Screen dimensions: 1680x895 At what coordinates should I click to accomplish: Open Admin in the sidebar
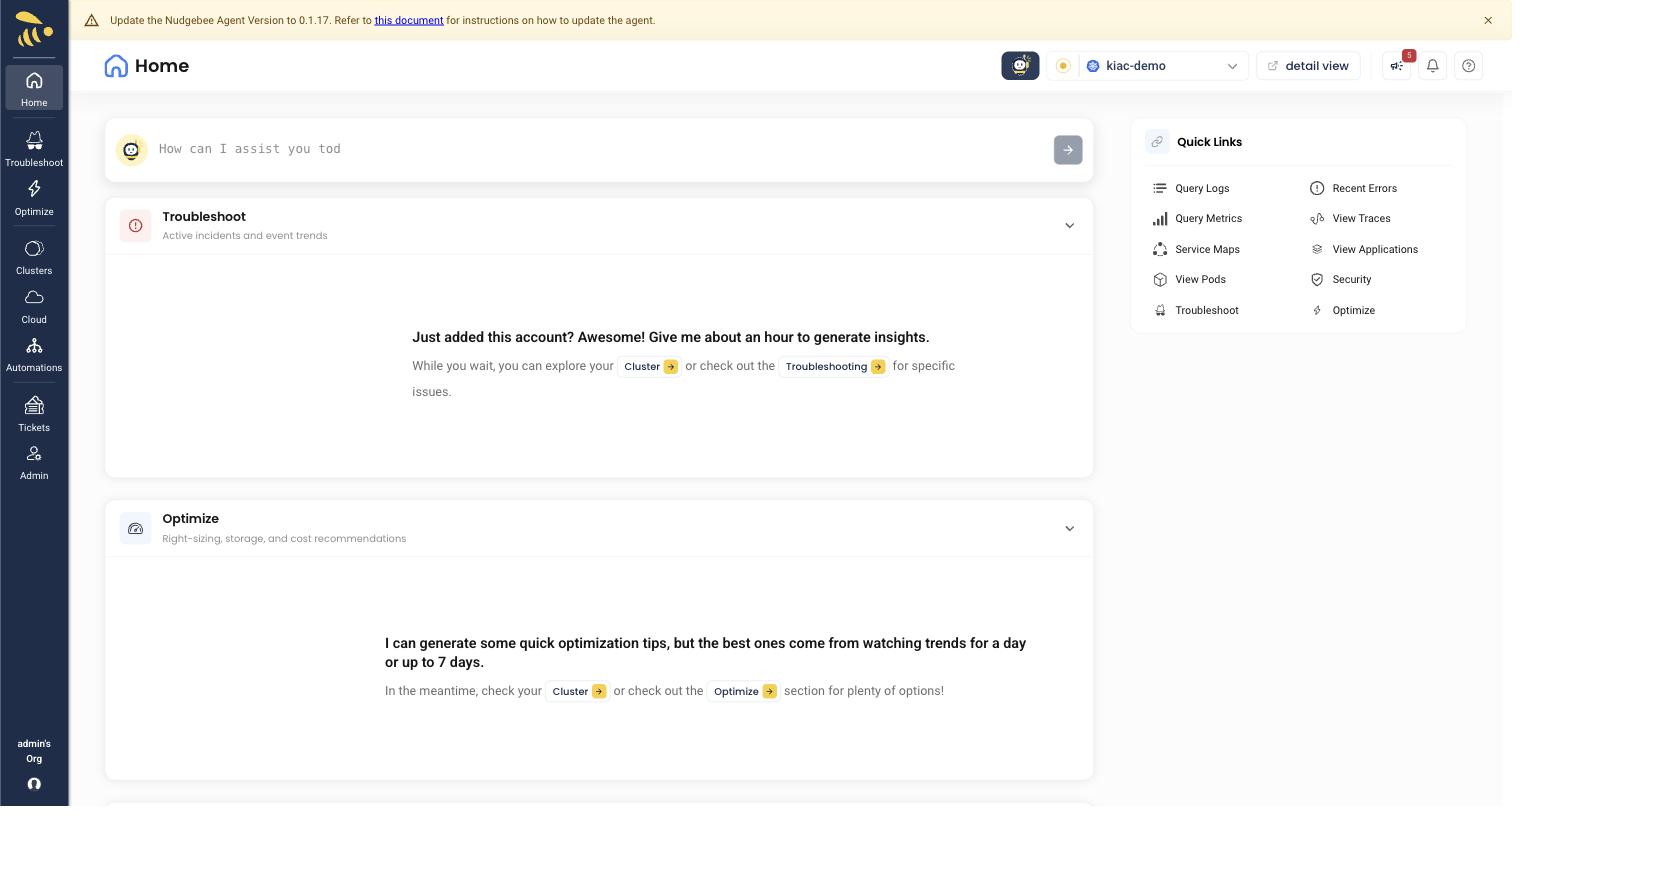tap(34, 463)
